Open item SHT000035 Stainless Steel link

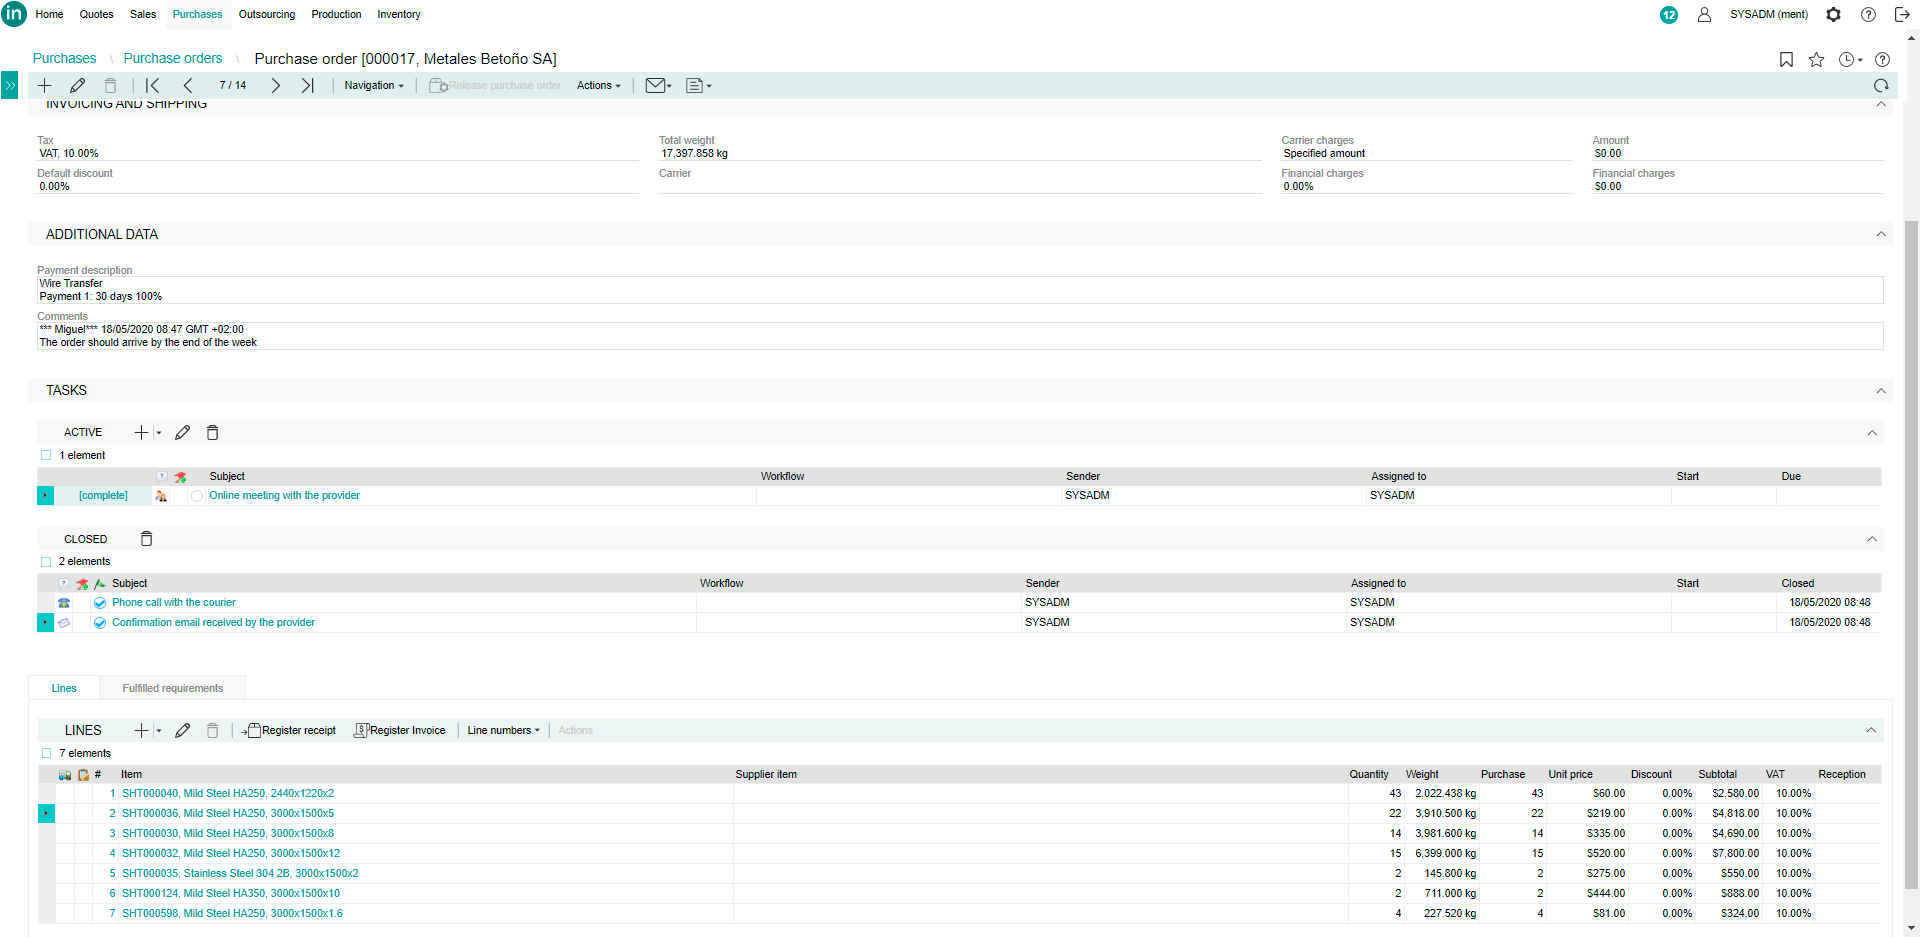click(x=240, y=874)
